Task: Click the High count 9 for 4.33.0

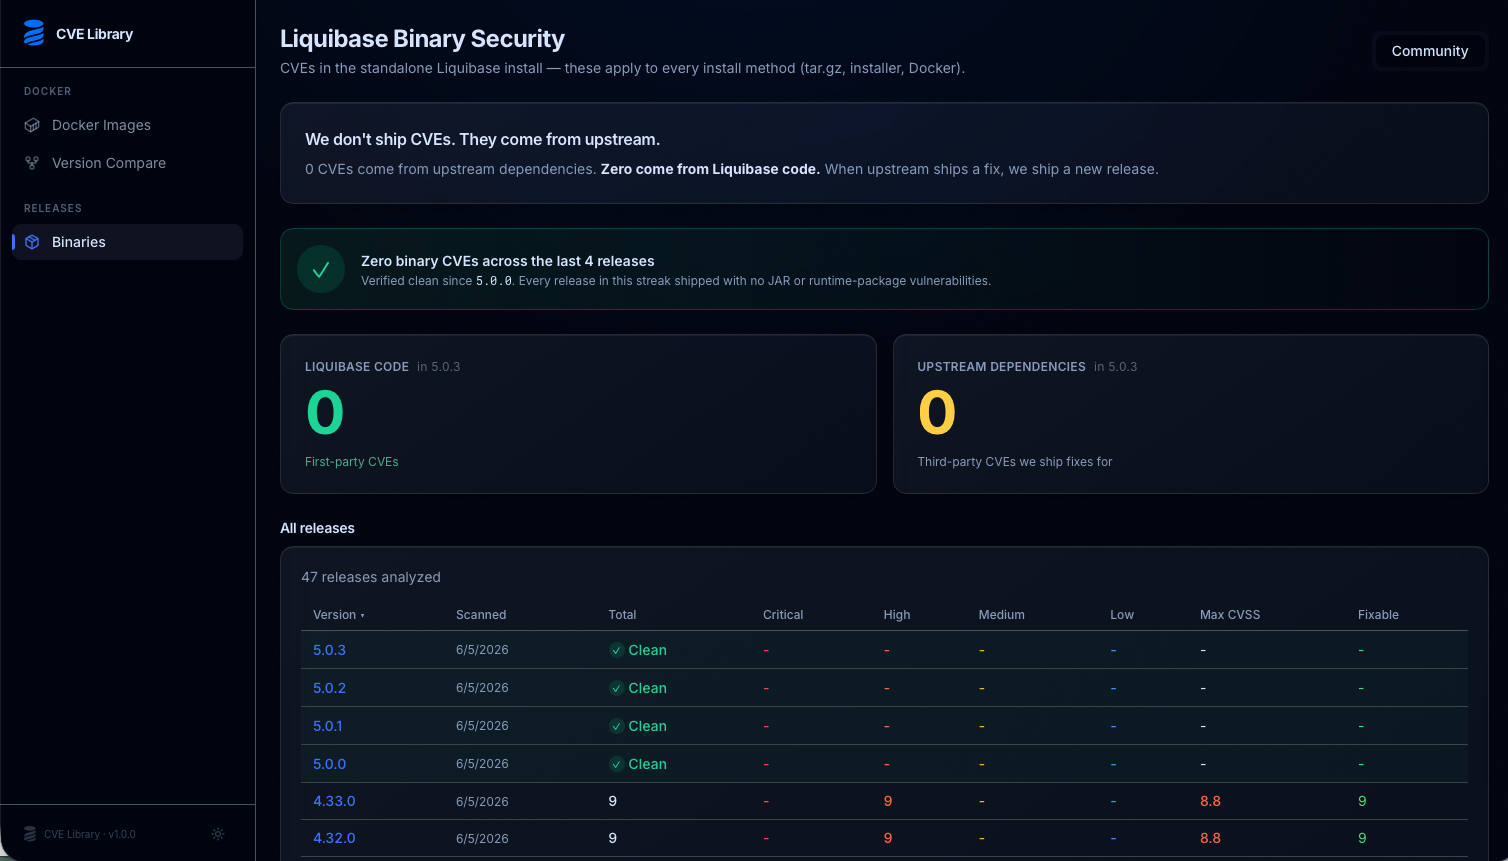Action: [888, 801]
